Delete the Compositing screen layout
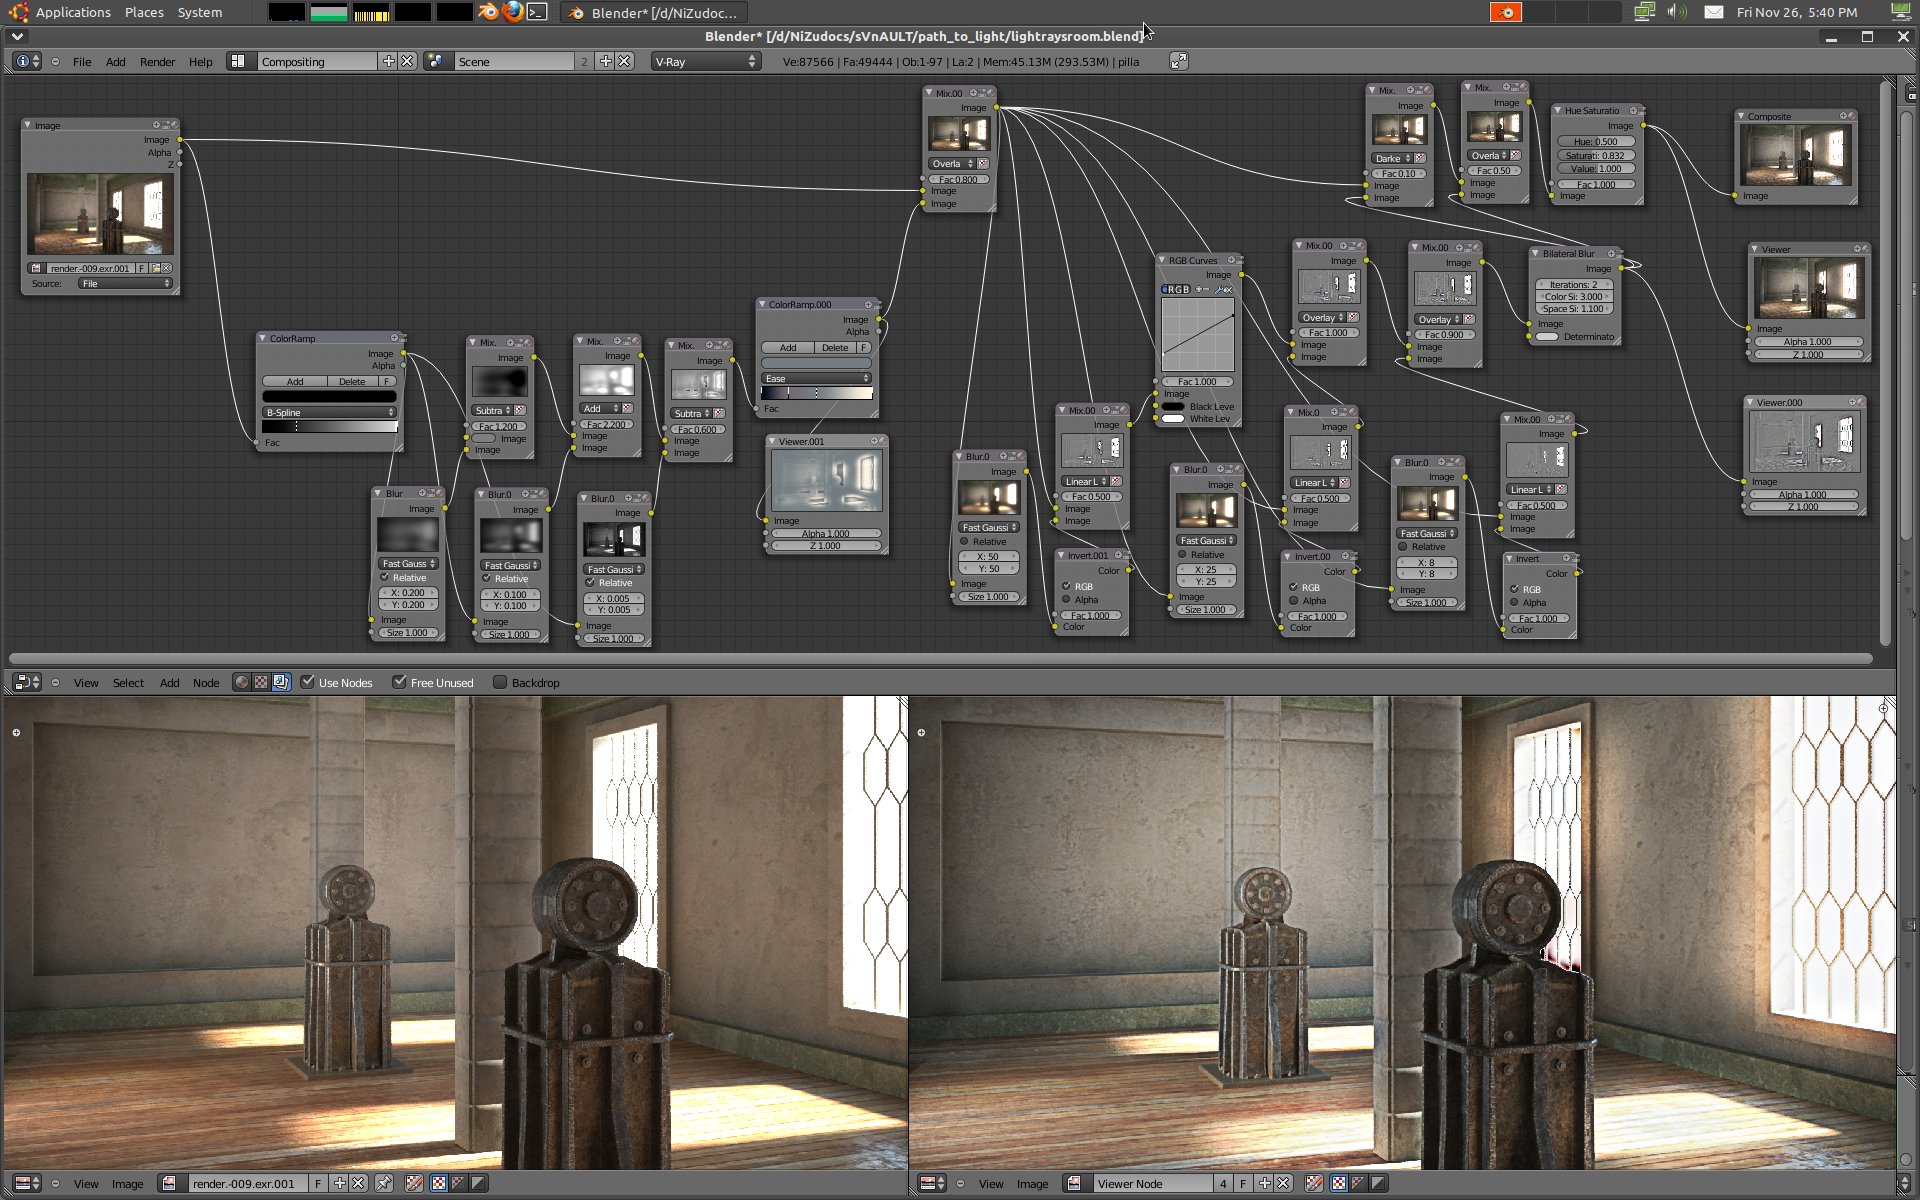 coord(407,61)
